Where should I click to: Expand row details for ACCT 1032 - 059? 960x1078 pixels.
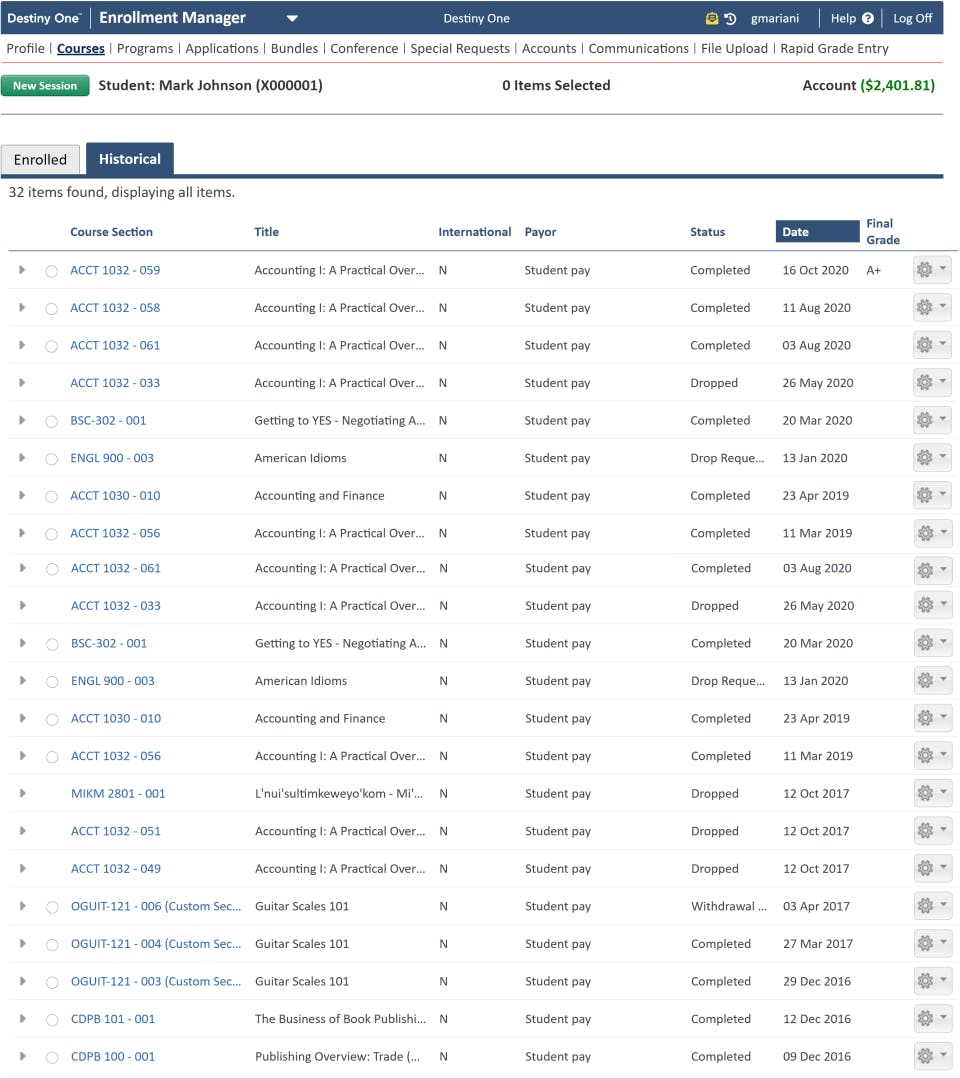(22, 270)
